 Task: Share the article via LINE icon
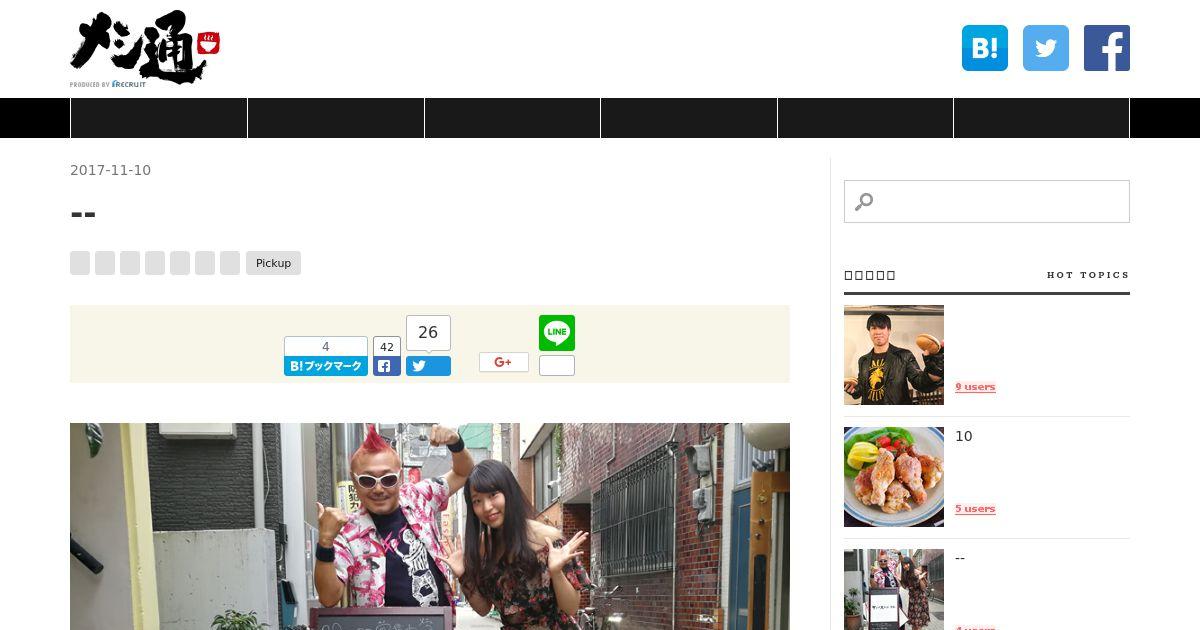pyautogui.click(x=557, y=333)
